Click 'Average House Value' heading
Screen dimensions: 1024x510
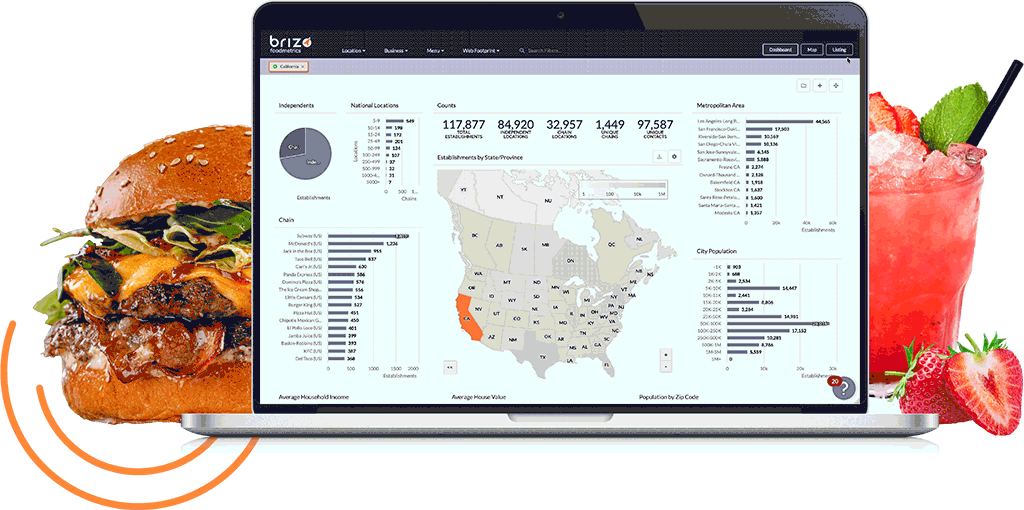(x=479, y=396)
